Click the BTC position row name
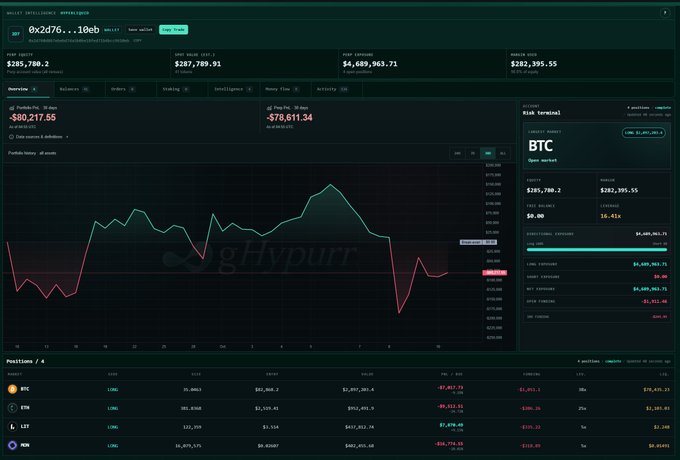This screenshot has width=680, height=460. (25, 389)
